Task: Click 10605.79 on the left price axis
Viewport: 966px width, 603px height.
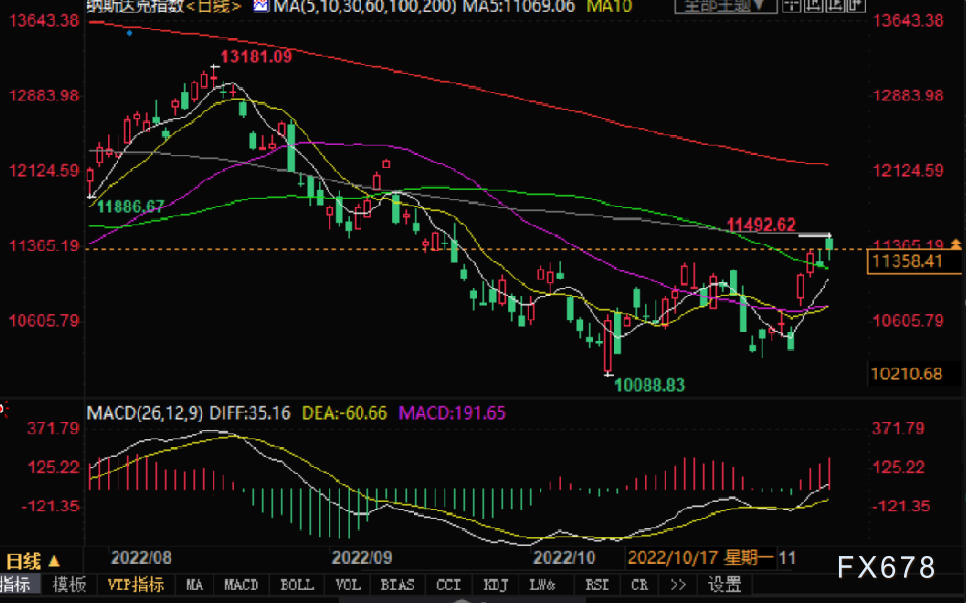Action: [44, 320]
